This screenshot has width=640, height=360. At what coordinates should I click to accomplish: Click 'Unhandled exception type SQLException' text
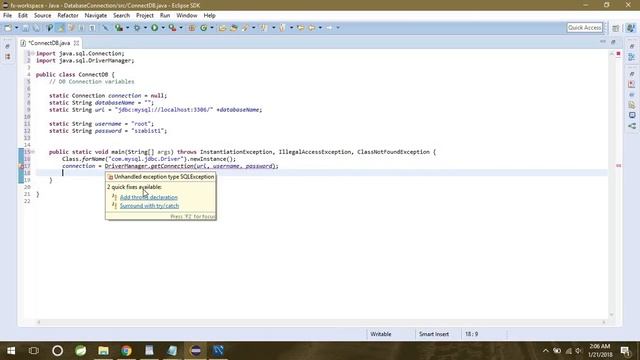[164, 177]
